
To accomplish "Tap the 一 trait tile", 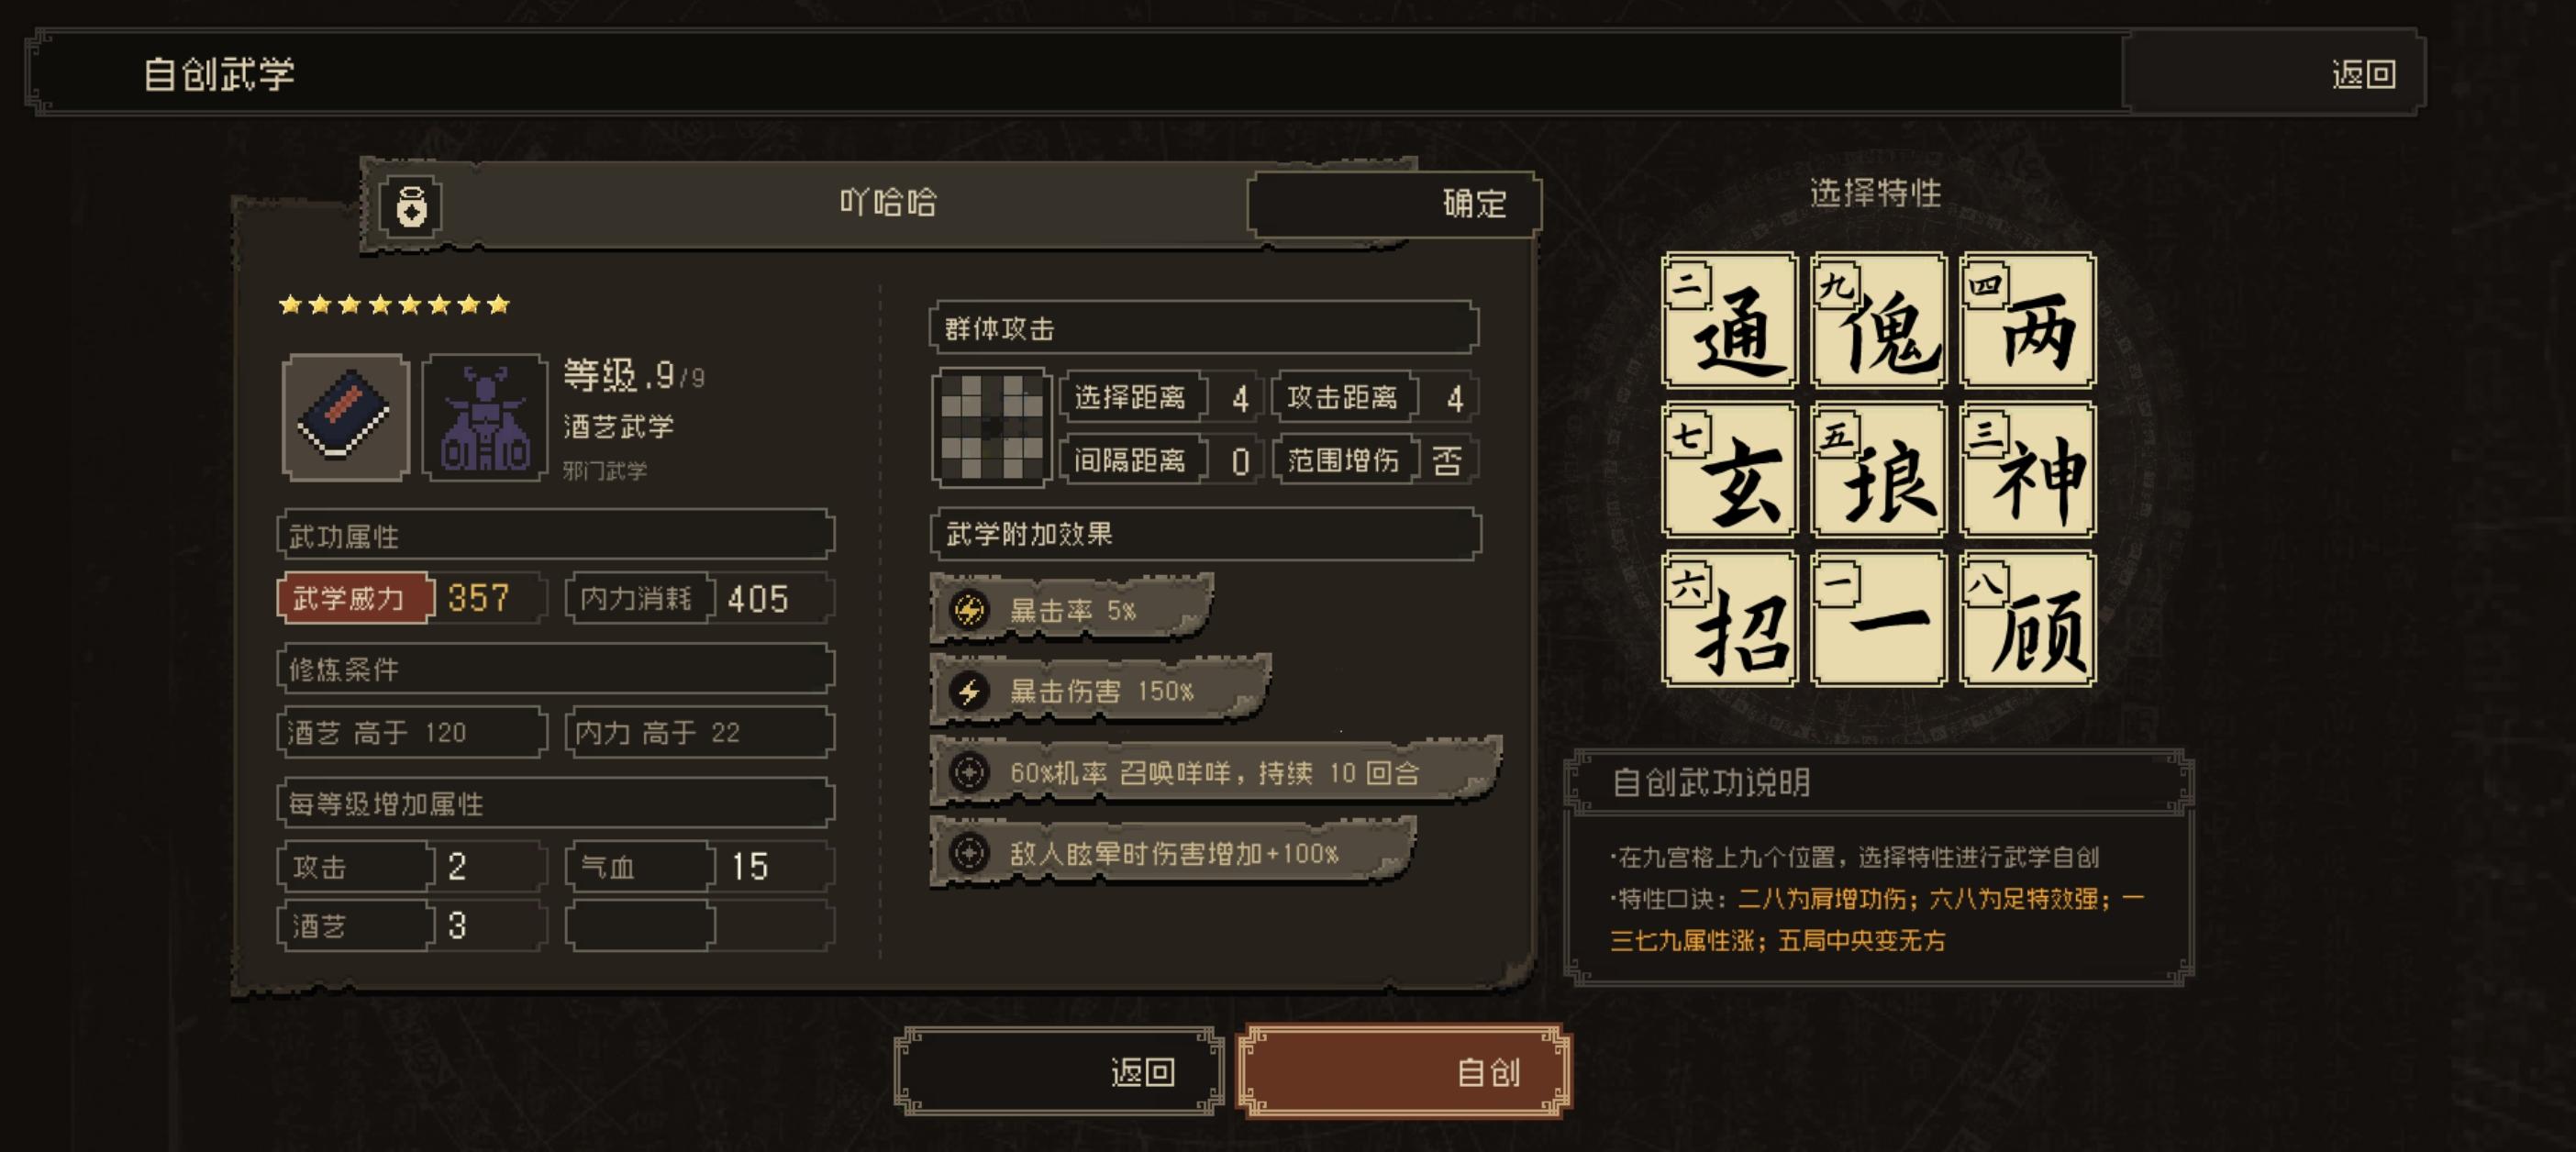I will (1878, 618).
